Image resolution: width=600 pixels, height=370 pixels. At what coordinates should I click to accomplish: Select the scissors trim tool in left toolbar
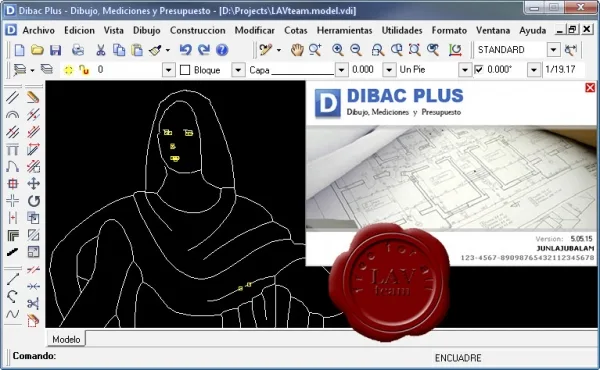click(x=33, y=304)
